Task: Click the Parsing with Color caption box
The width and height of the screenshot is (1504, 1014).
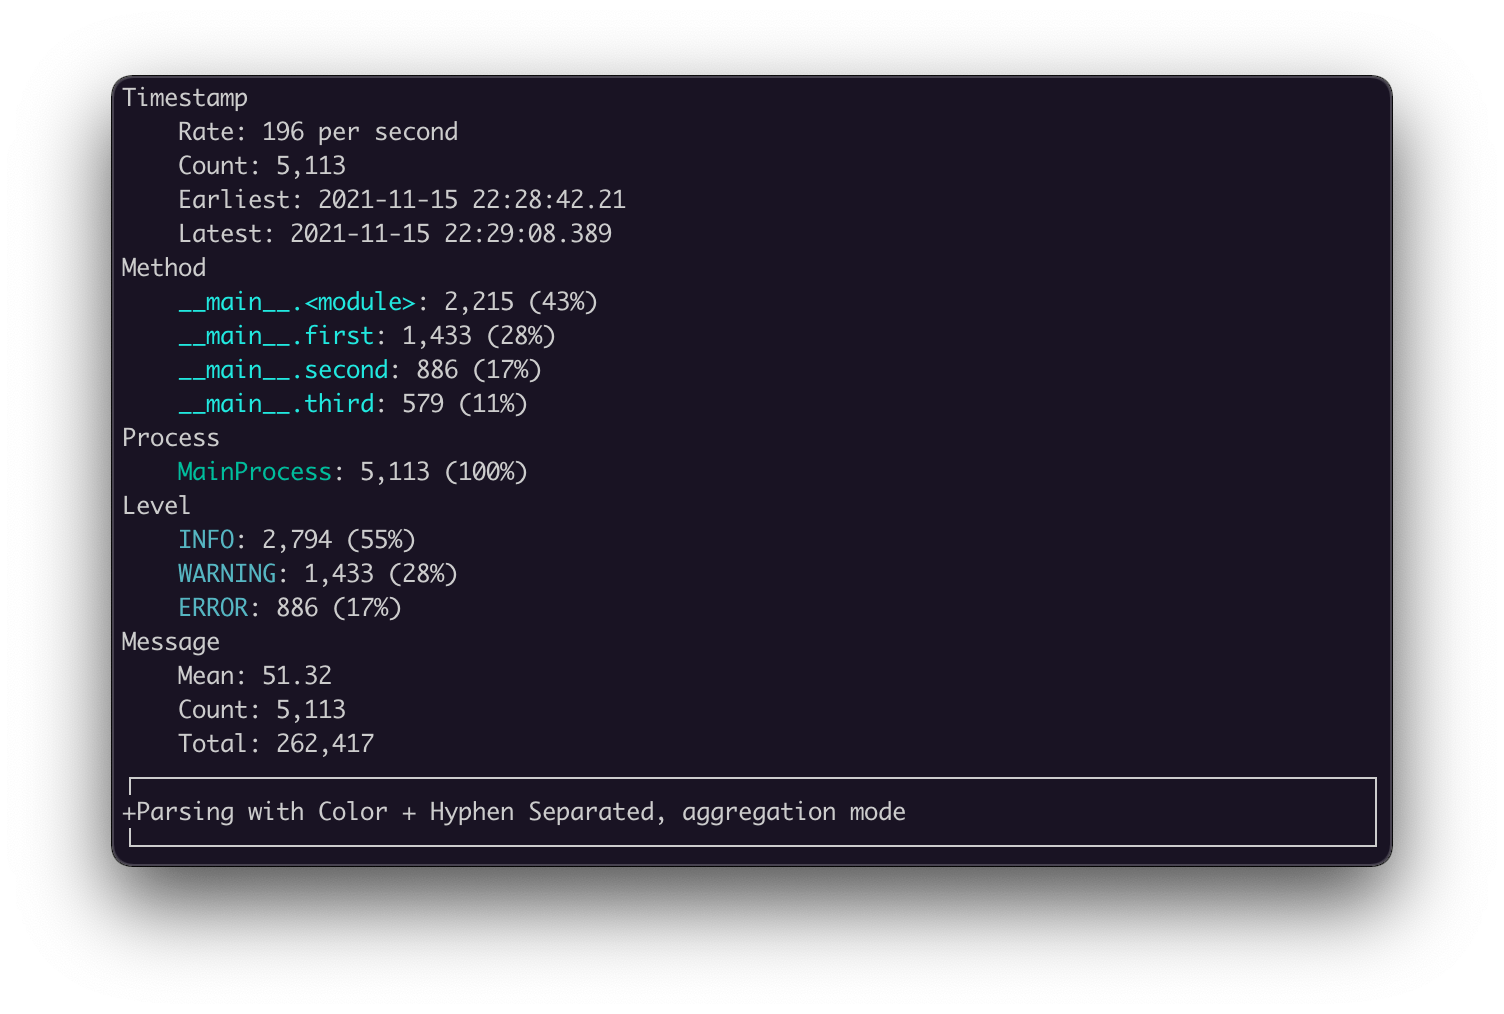Action: pyautogui.click(x=753, y=812)
